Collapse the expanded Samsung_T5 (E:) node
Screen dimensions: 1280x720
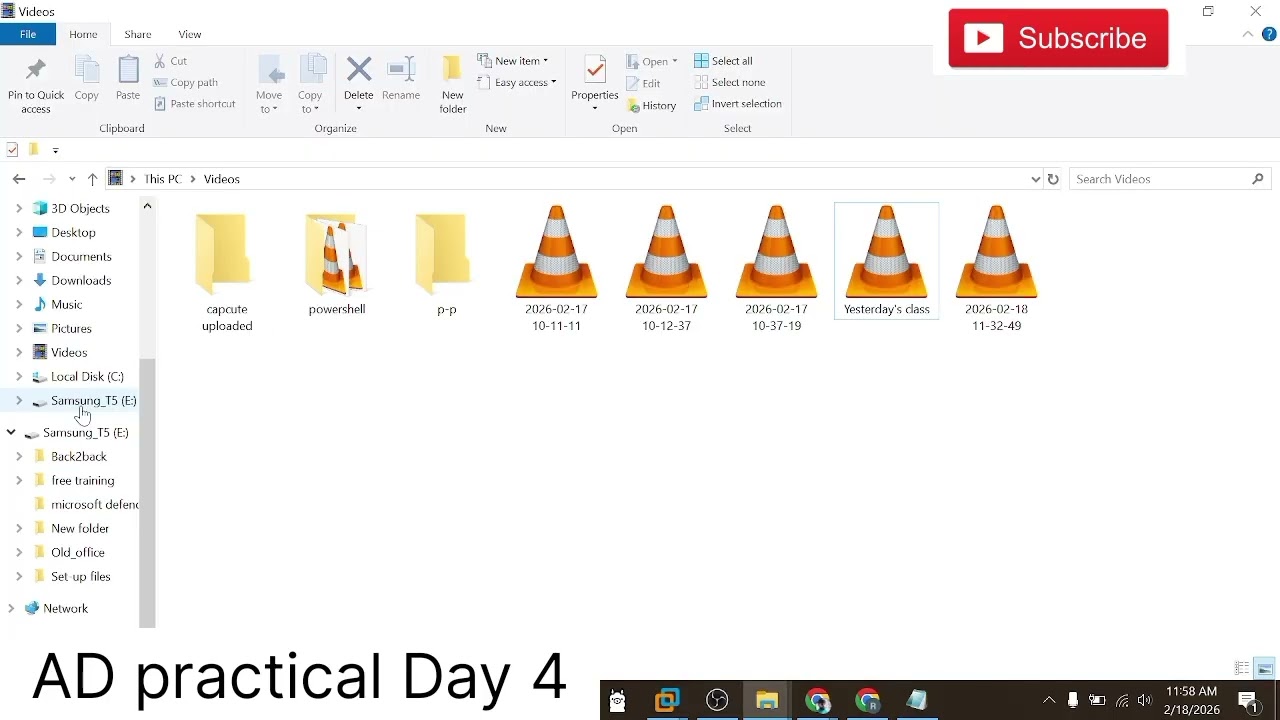point(11,433)
